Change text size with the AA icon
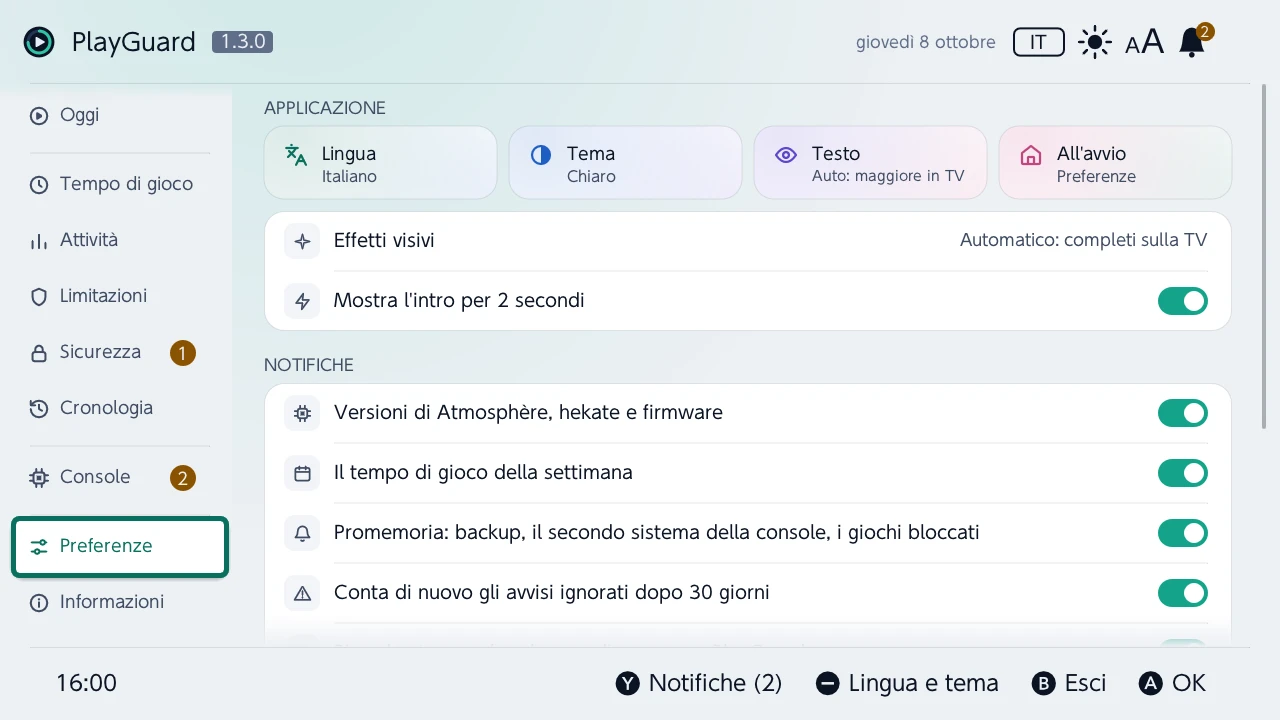The image size is (1280, 720). [1145, 42]
